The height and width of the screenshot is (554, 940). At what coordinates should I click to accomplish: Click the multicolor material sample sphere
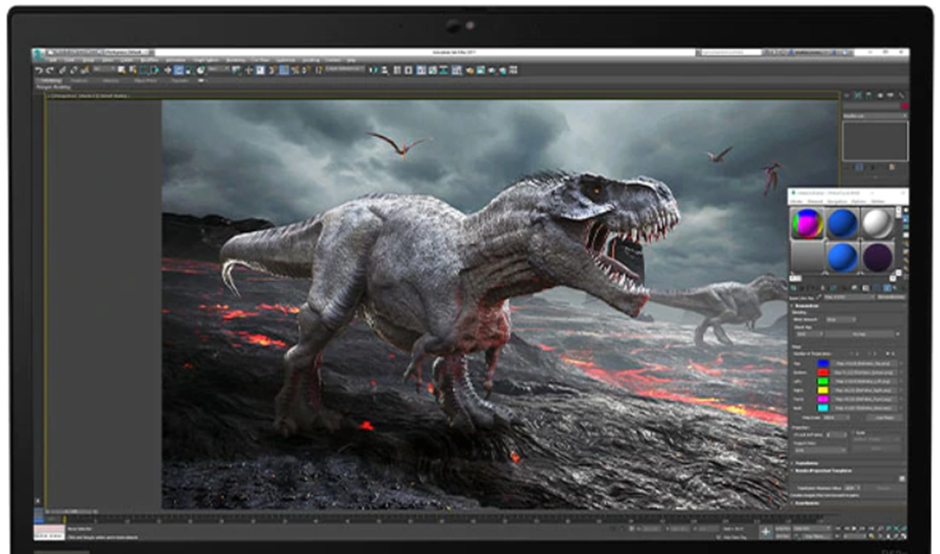(x=807, y=223)
